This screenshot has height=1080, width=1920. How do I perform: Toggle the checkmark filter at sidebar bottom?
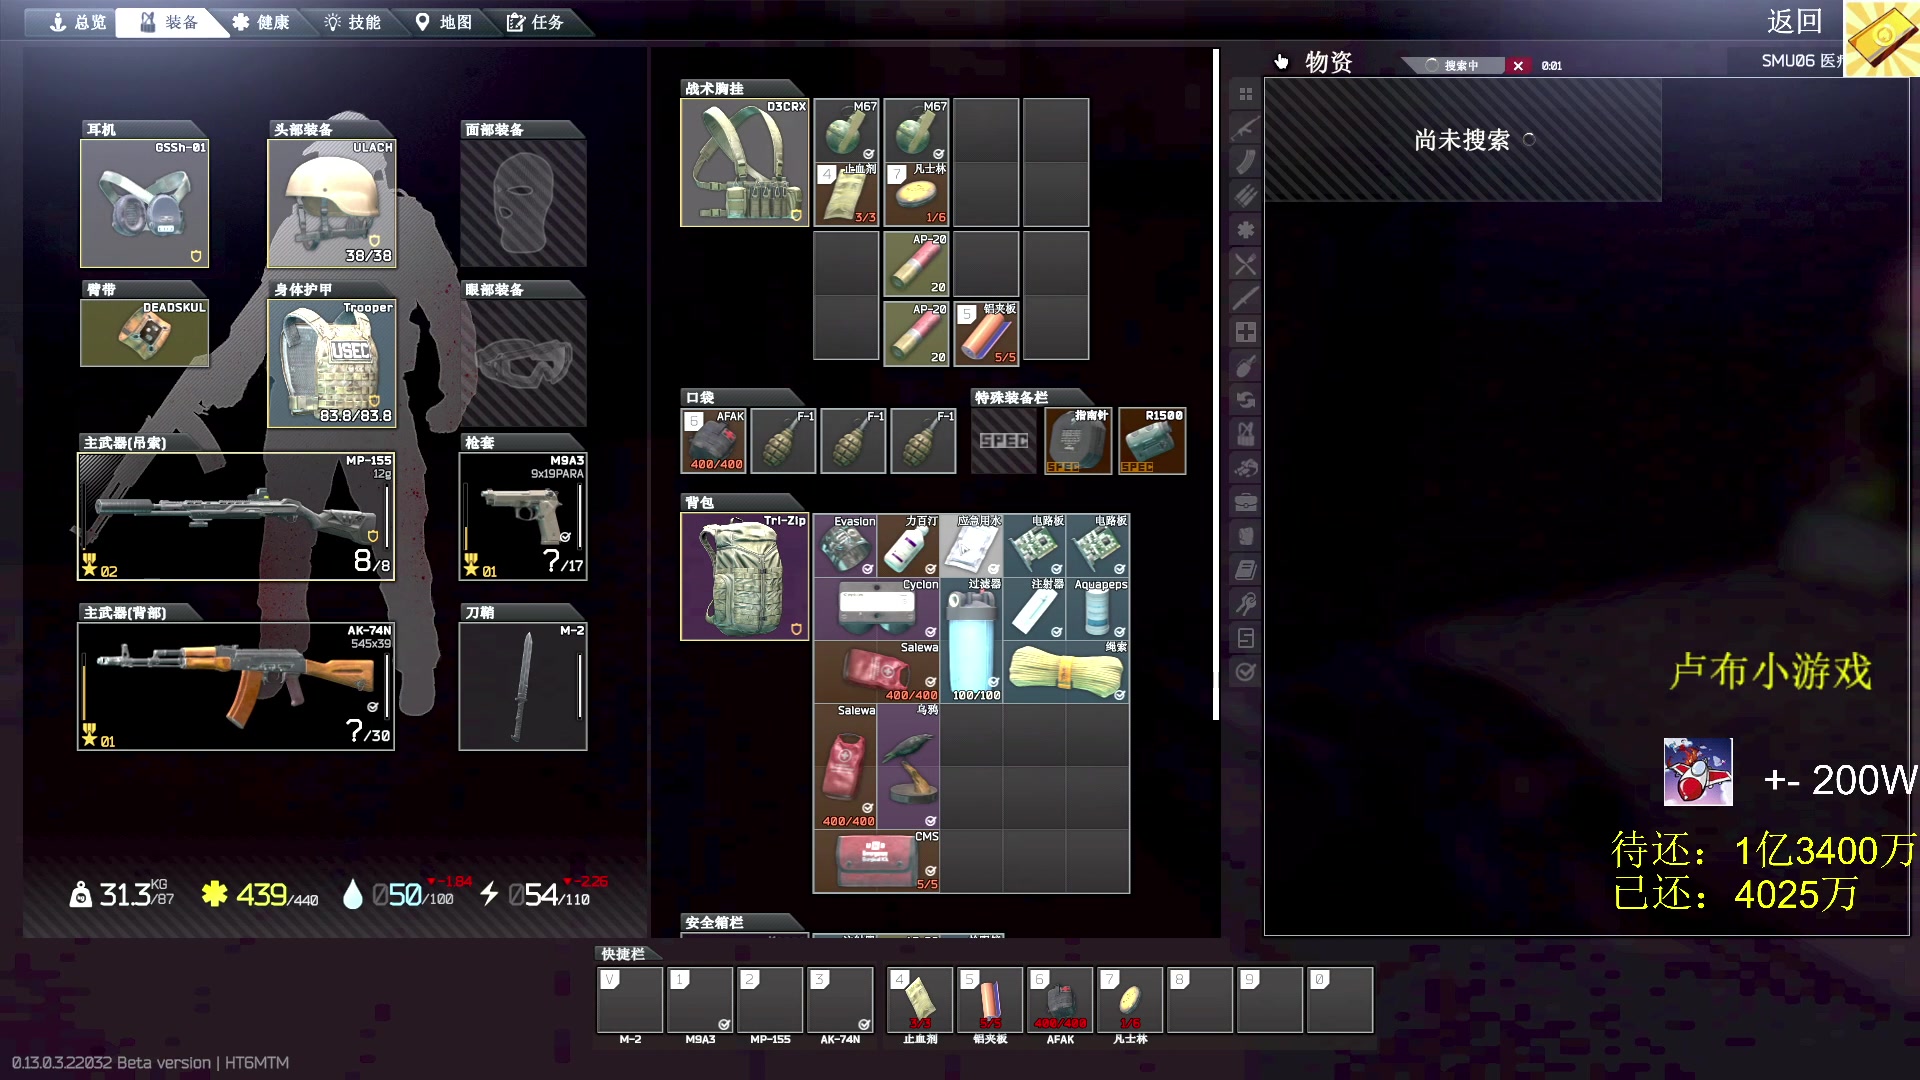pos(1245,672)
